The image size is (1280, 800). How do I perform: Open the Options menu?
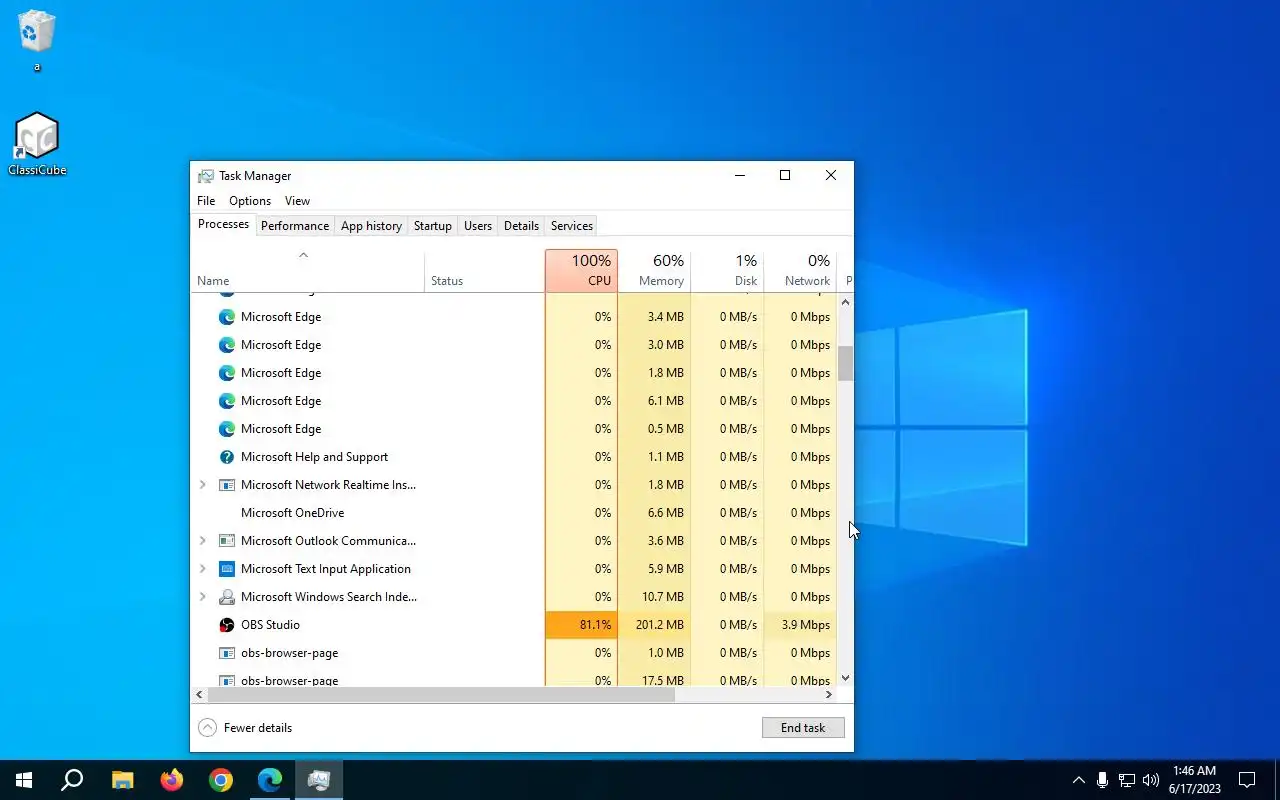point(250,201)
